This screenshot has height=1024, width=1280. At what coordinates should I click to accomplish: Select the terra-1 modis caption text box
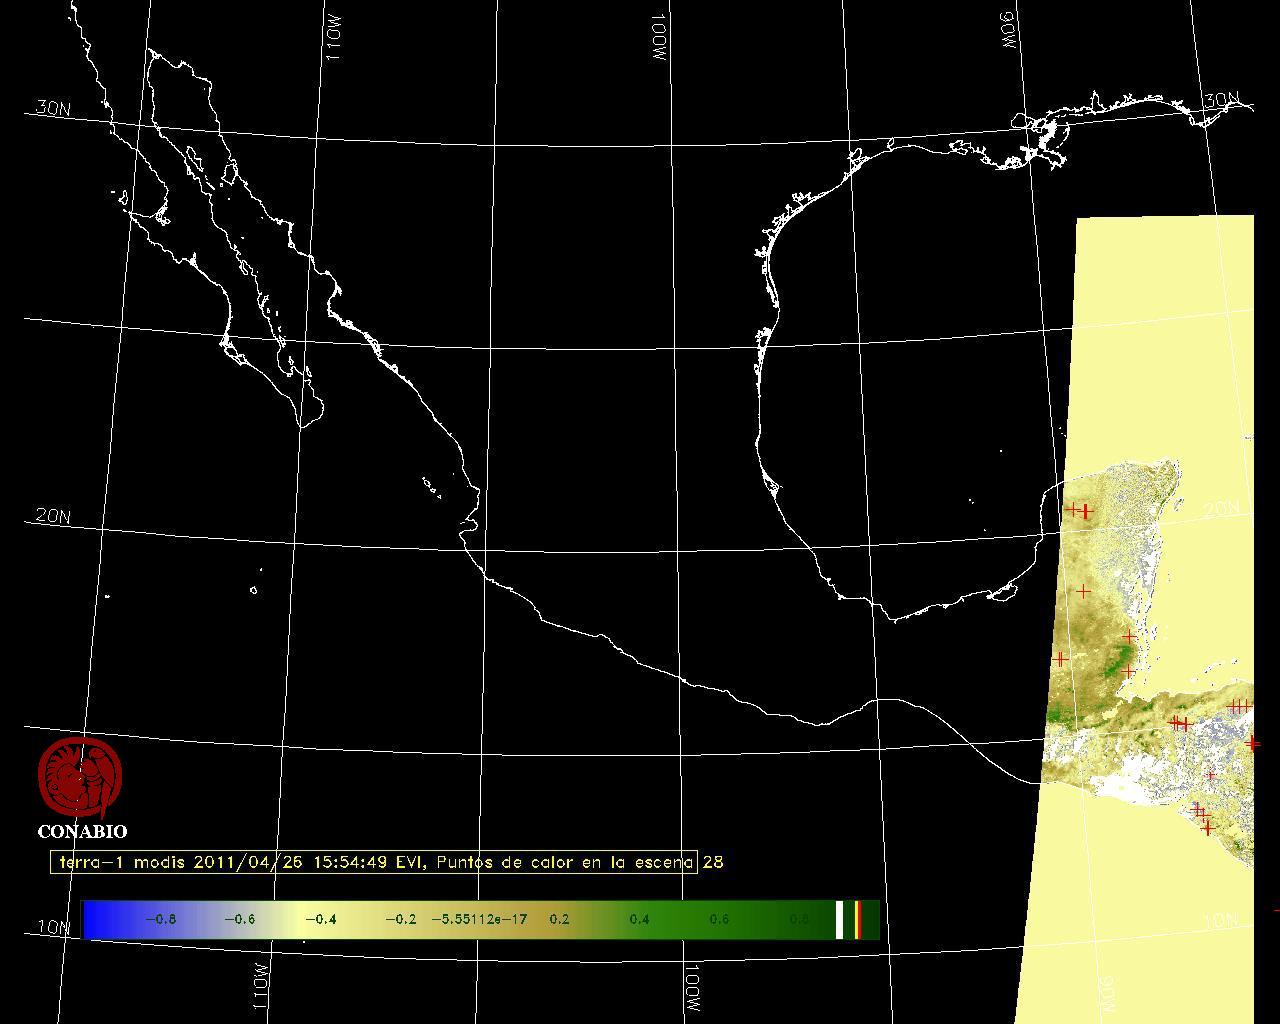(374, 862)
